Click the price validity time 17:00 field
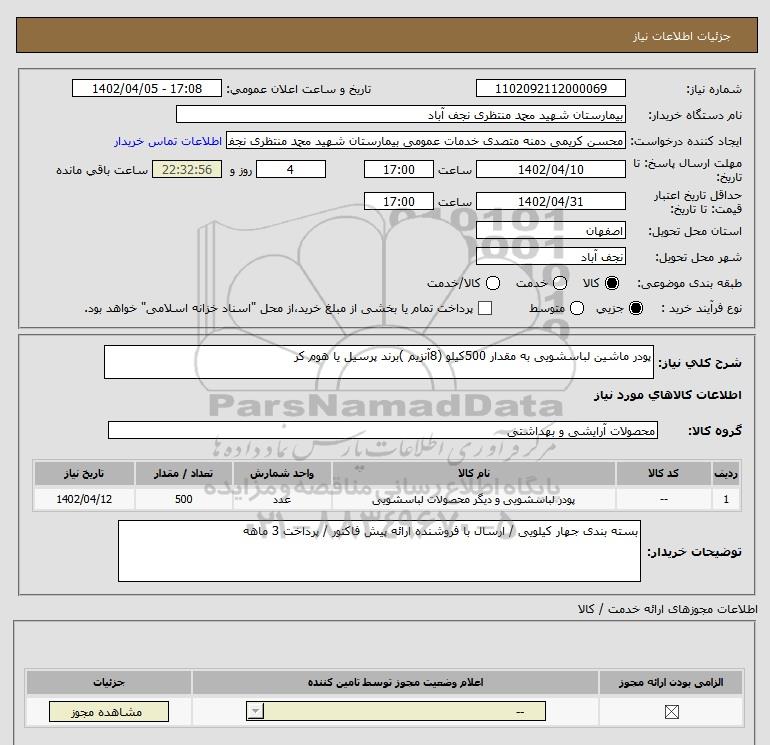The height and width of the screenshot is (745, 770). 399,201
